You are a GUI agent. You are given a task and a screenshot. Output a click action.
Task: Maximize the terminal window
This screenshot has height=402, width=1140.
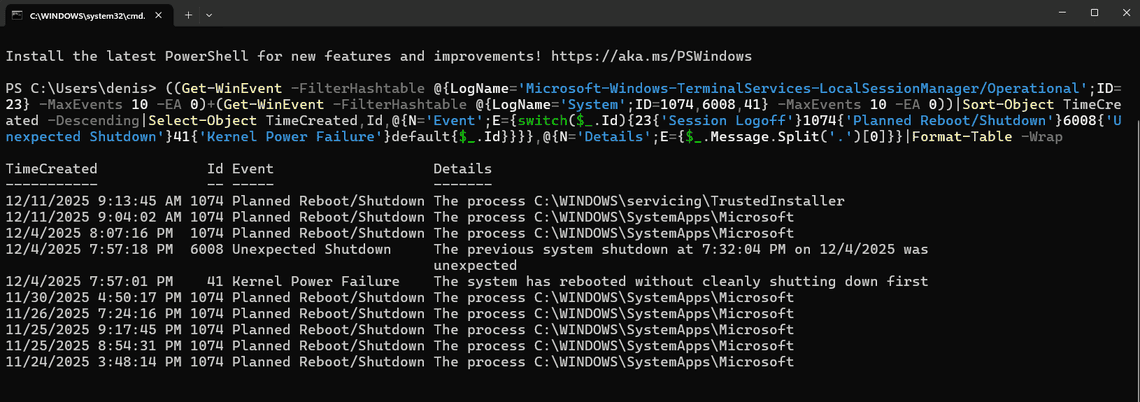[x=1094, y=12]
